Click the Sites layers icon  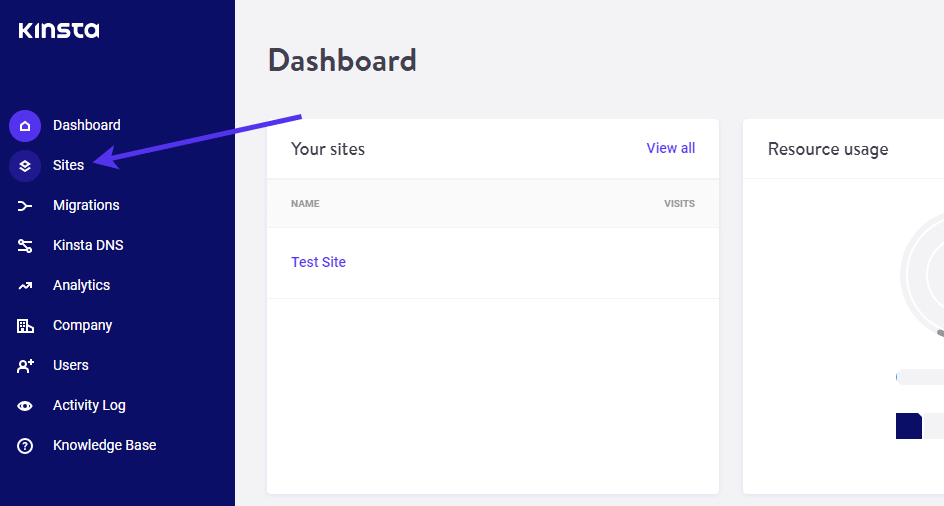25,166
